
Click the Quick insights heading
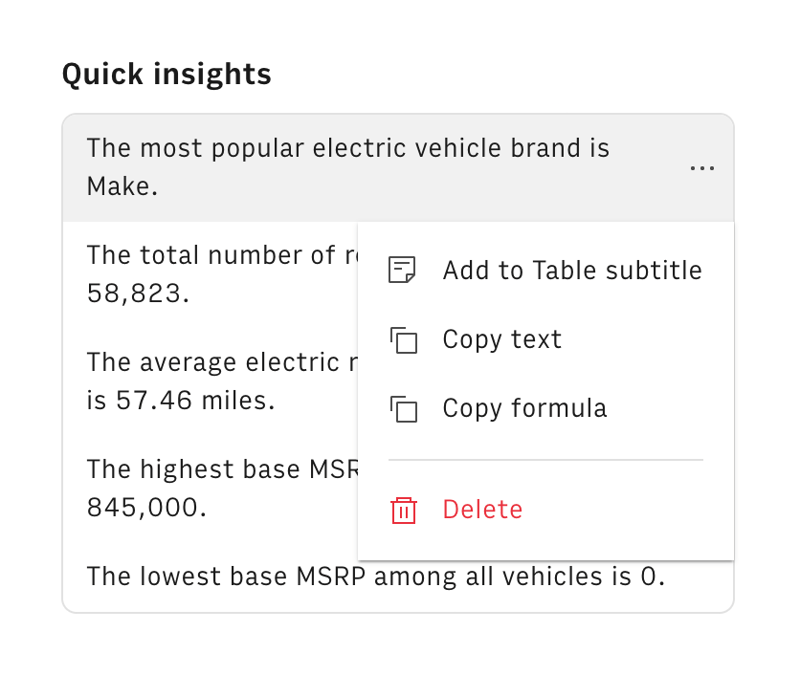167,74
